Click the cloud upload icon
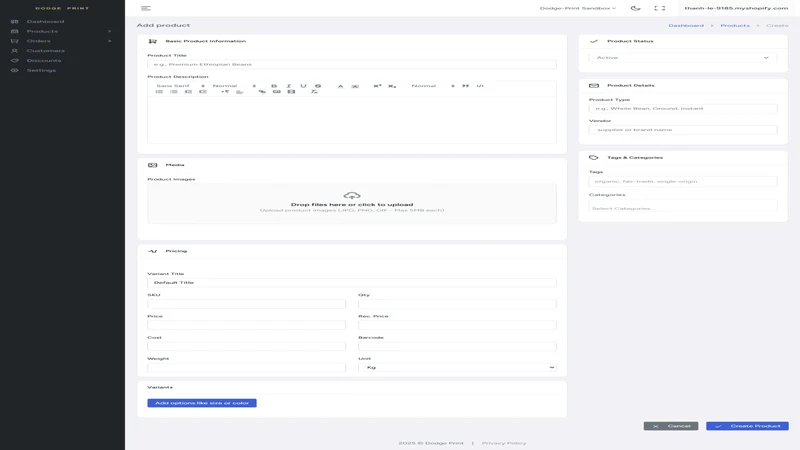Viewport: 800px width, 450px height. (352, 195)
